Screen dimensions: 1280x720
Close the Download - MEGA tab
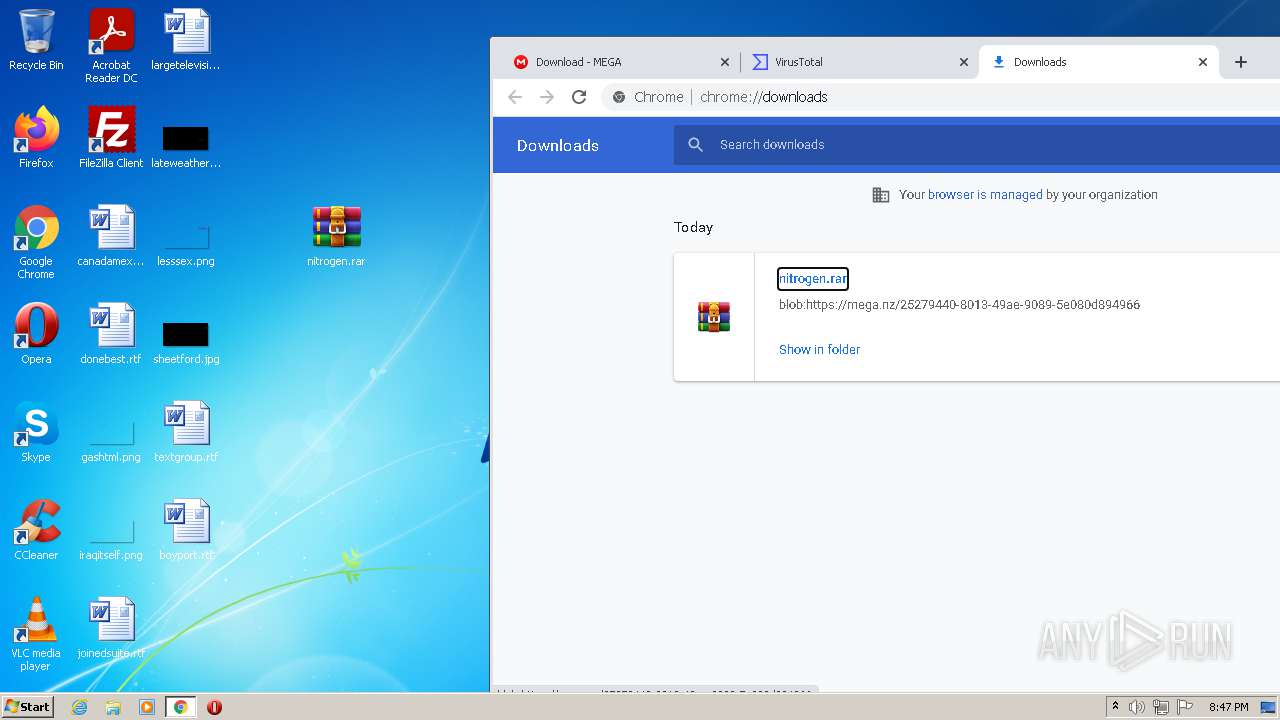tap(725, 62)
